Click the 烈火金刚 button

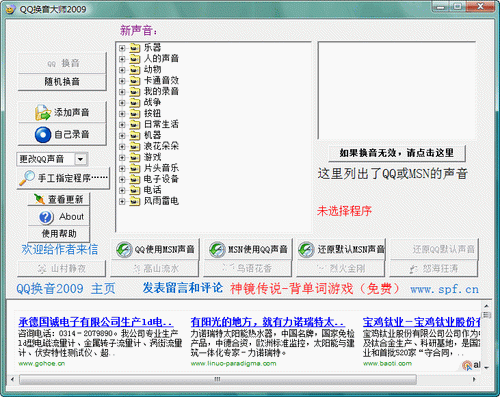coord(341,269)
